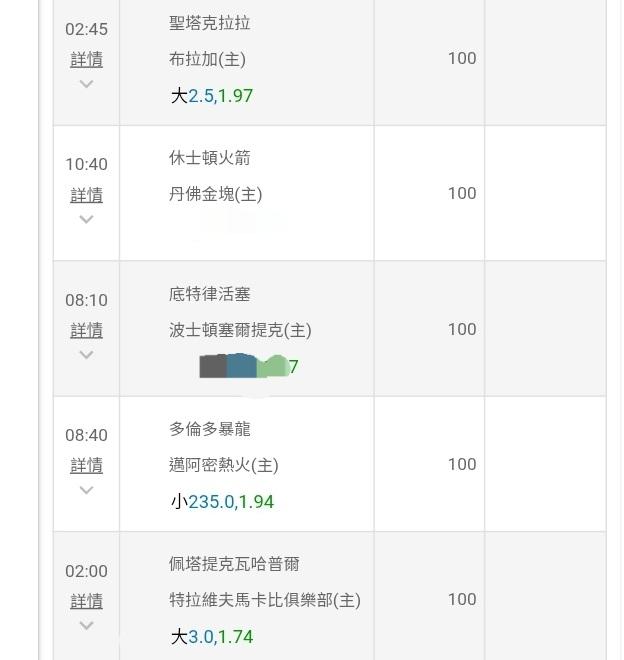This screenshot has width=624, height=660.
Task: Expand the chevron under the 08:10 match
Action: click(86, 355)
